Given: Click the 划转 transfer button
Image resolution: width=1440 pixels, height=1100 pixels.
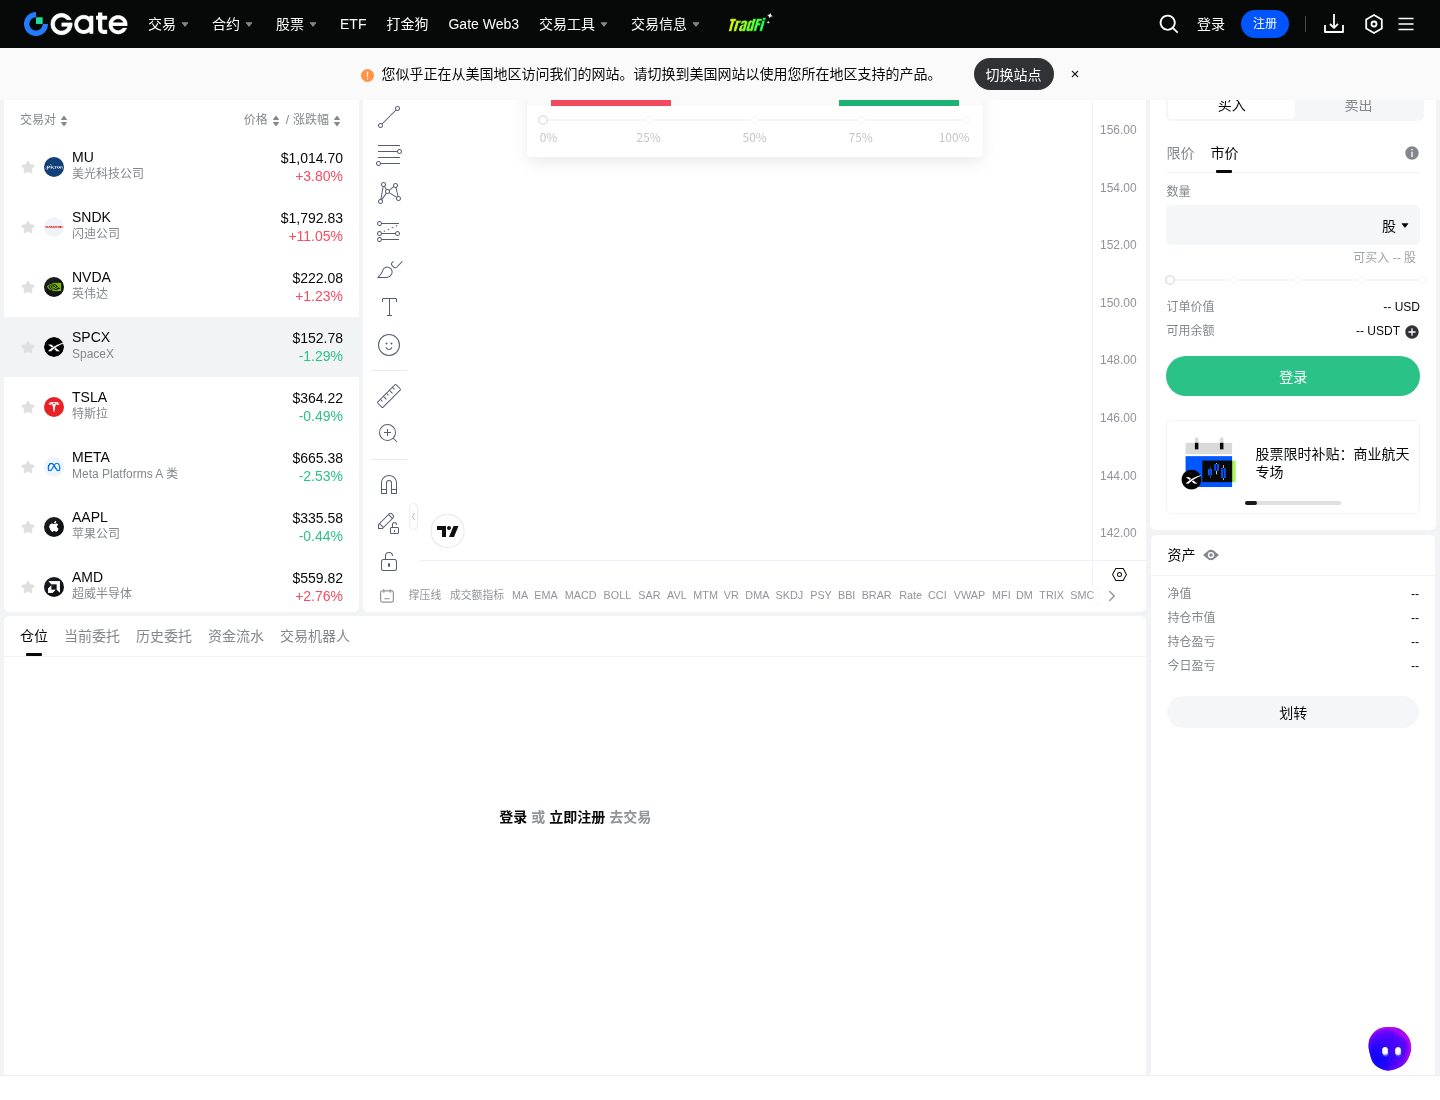Looking at the screenshot, I should (x=1293, y=712).
